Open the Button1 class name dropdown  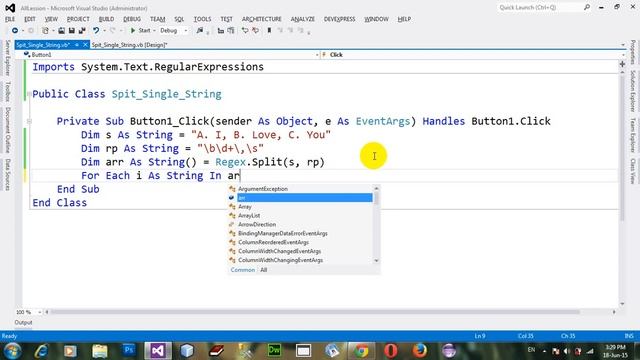pyautogui.click(x=317, y=55)
